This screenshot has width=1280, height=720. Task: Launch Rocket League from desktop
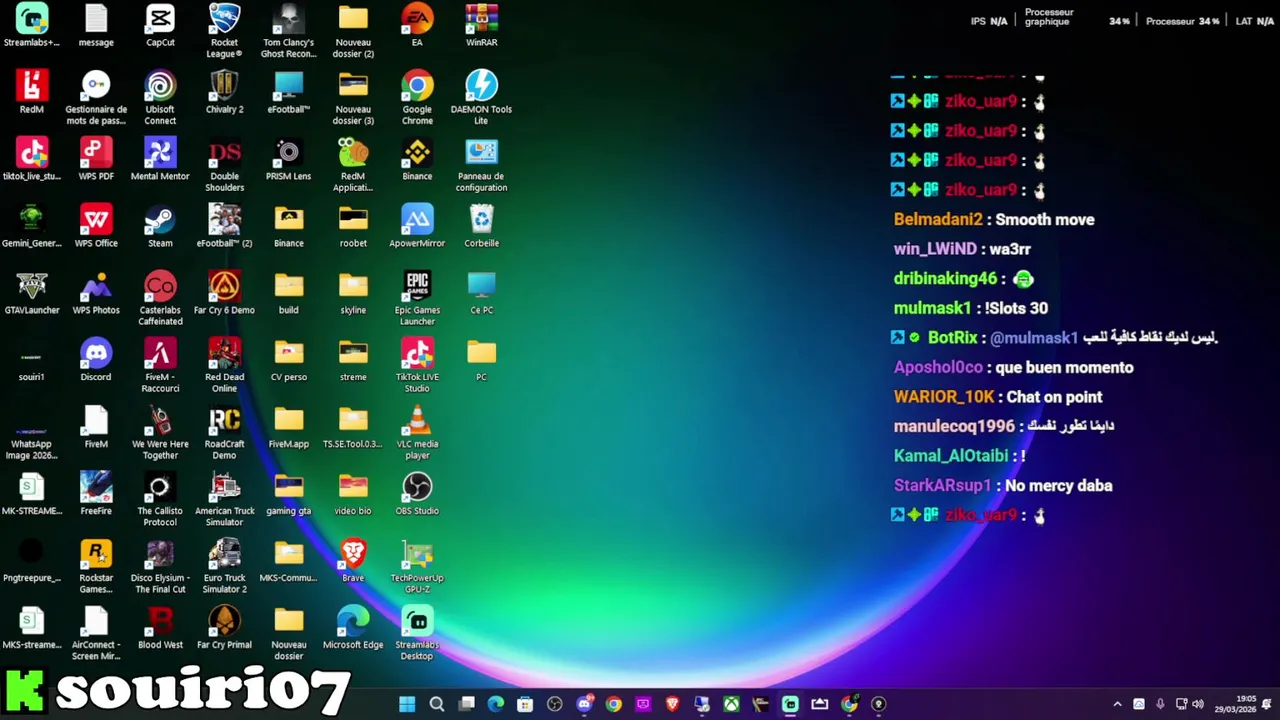(x=224, y=31)
